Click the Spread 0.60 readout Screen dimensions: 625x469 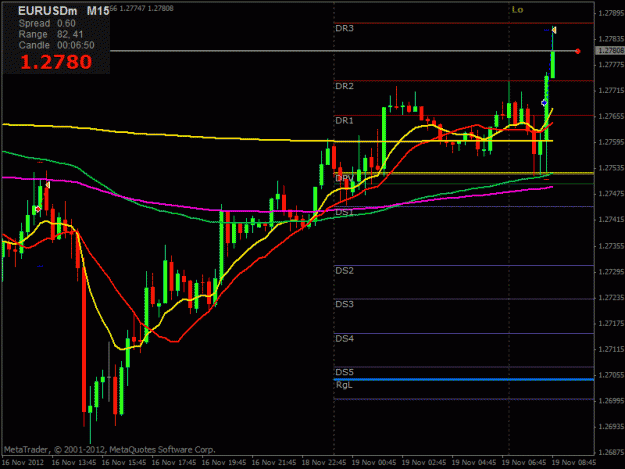coord(47,24)
